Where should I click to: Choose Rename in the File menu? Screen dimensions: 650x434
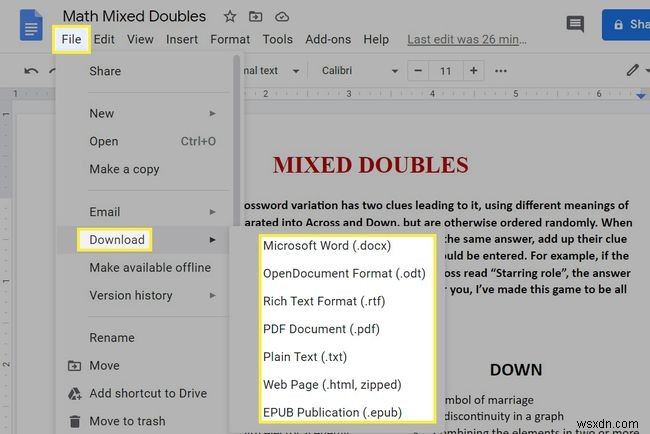pos(143,337)
